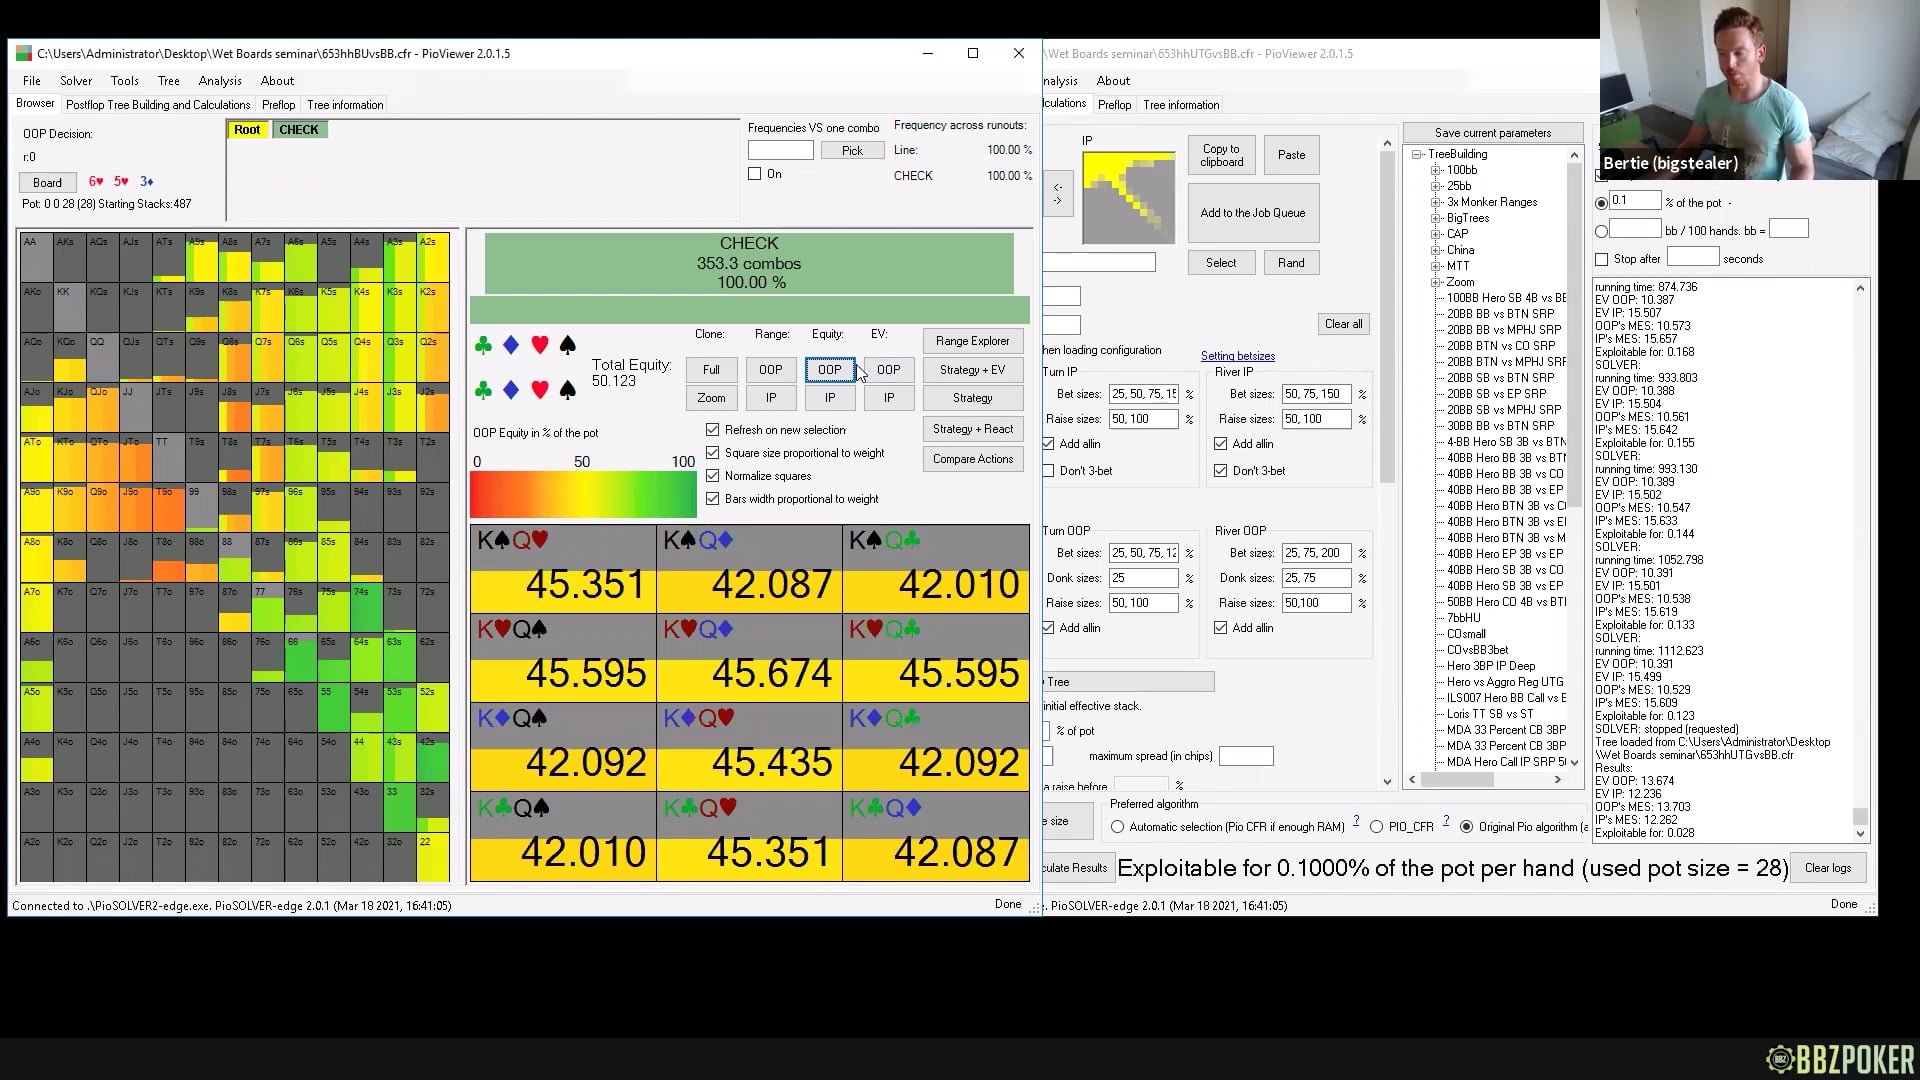
Task: Select the PIO_CFR algorithm radio button
Action: click(1377, 827)
